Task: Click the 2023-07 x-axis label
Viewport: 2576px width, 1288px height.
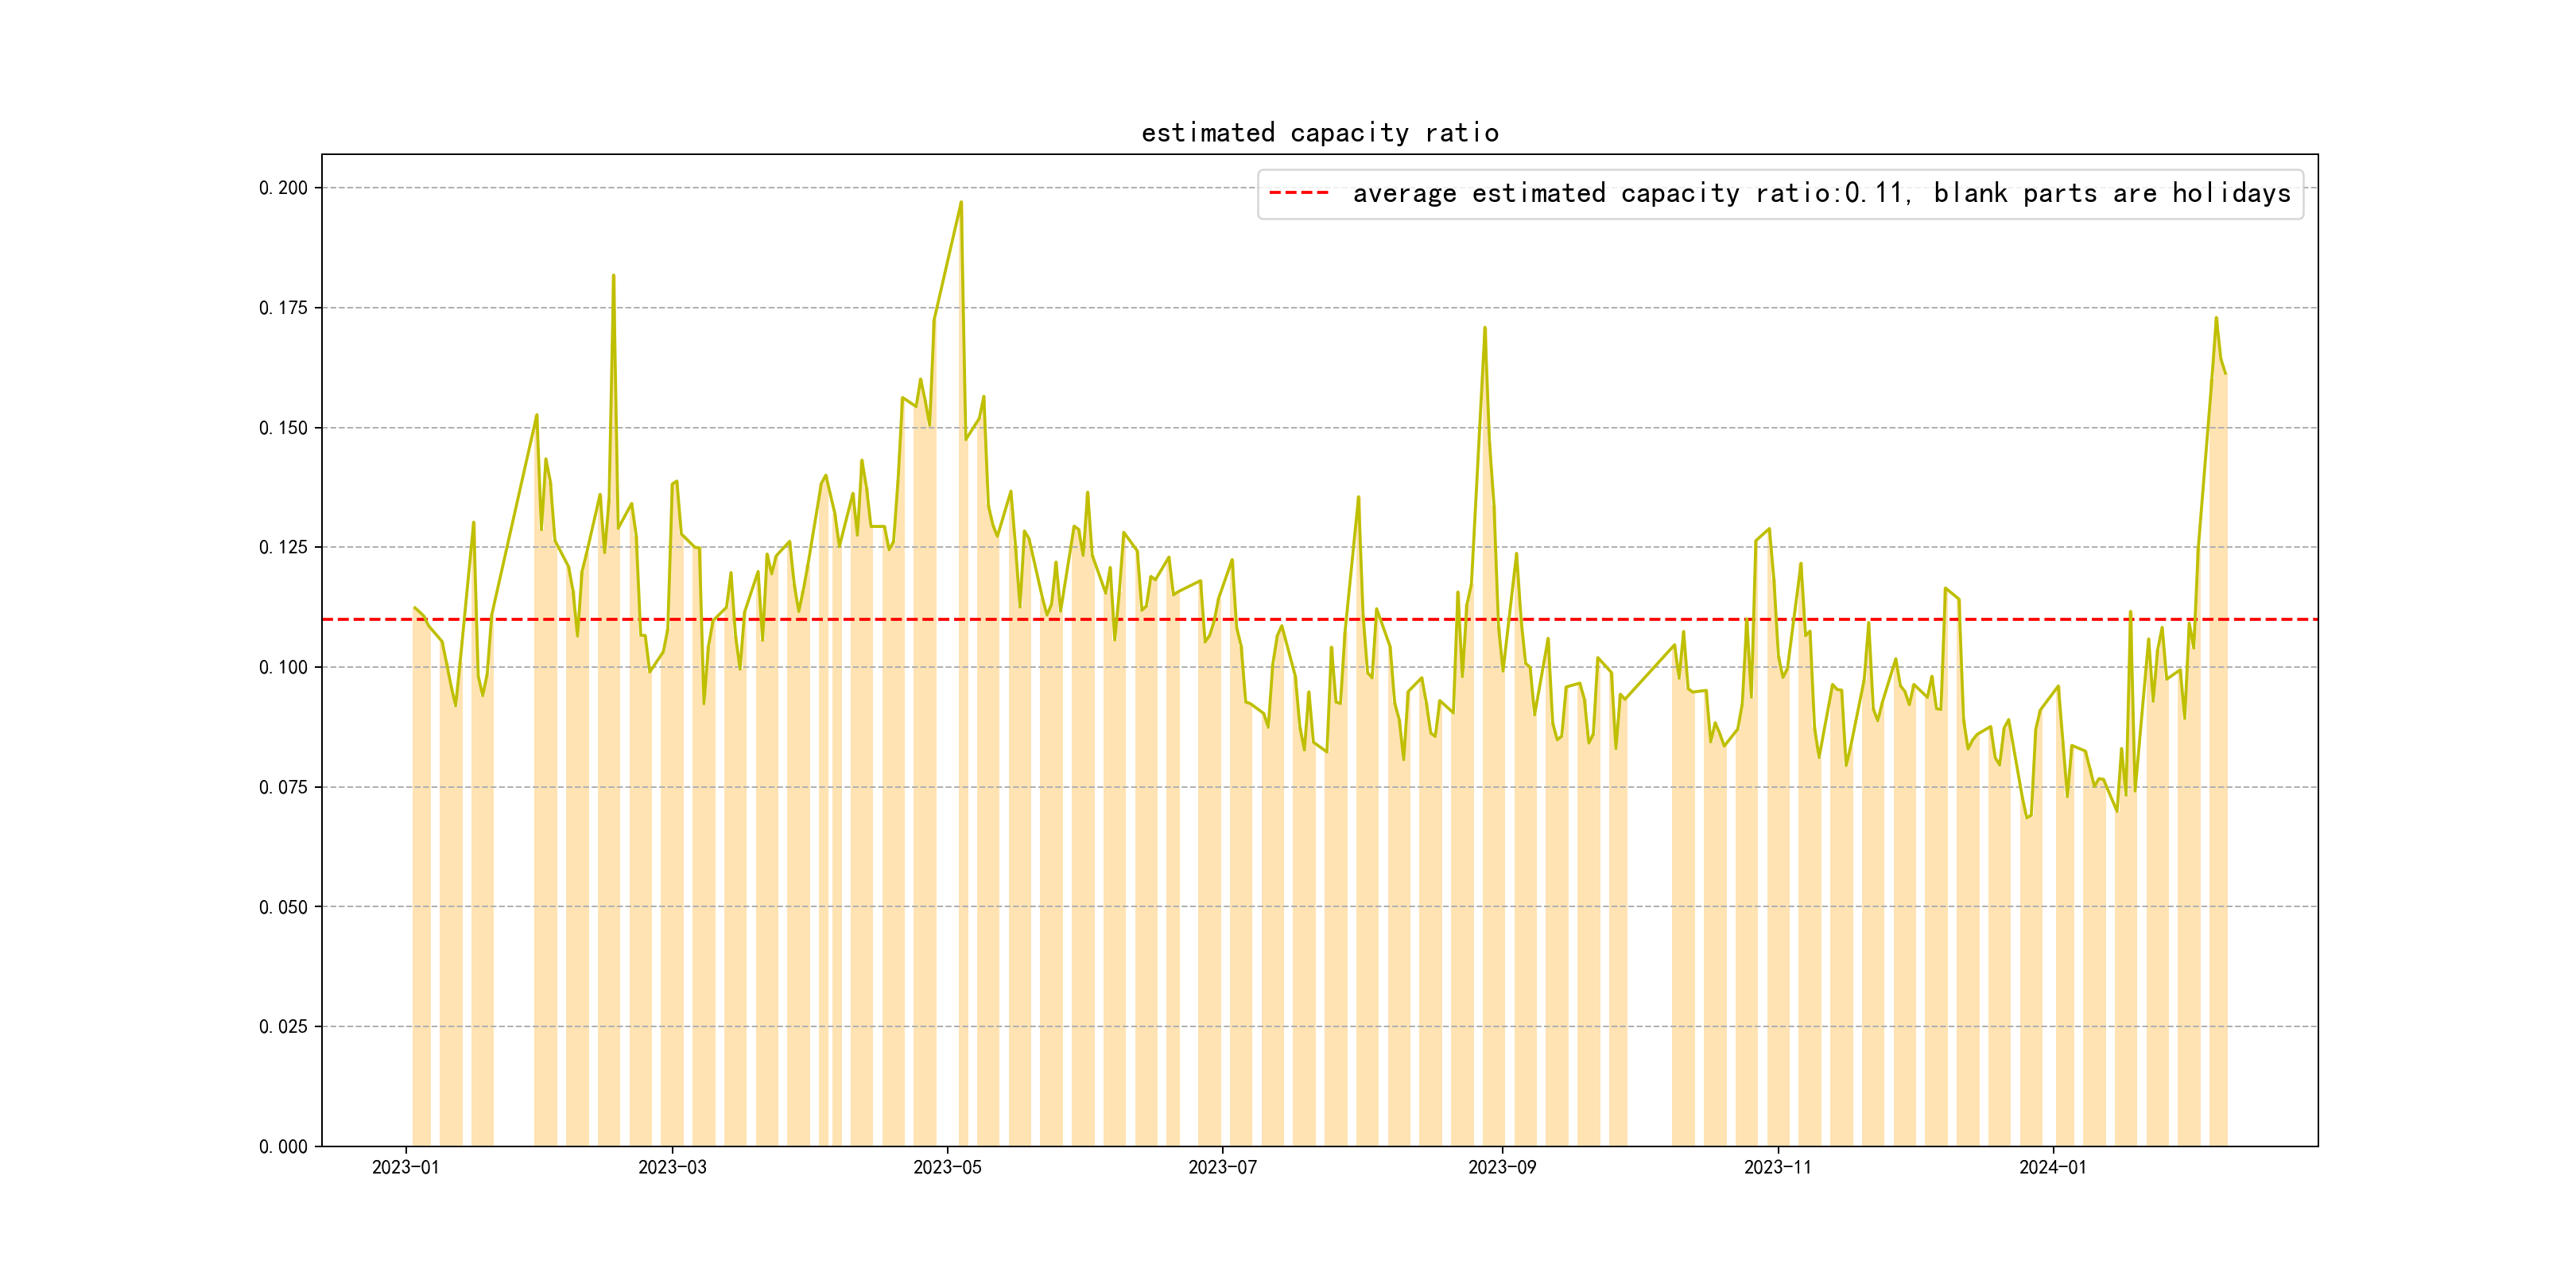Action: (1222, 1167)
